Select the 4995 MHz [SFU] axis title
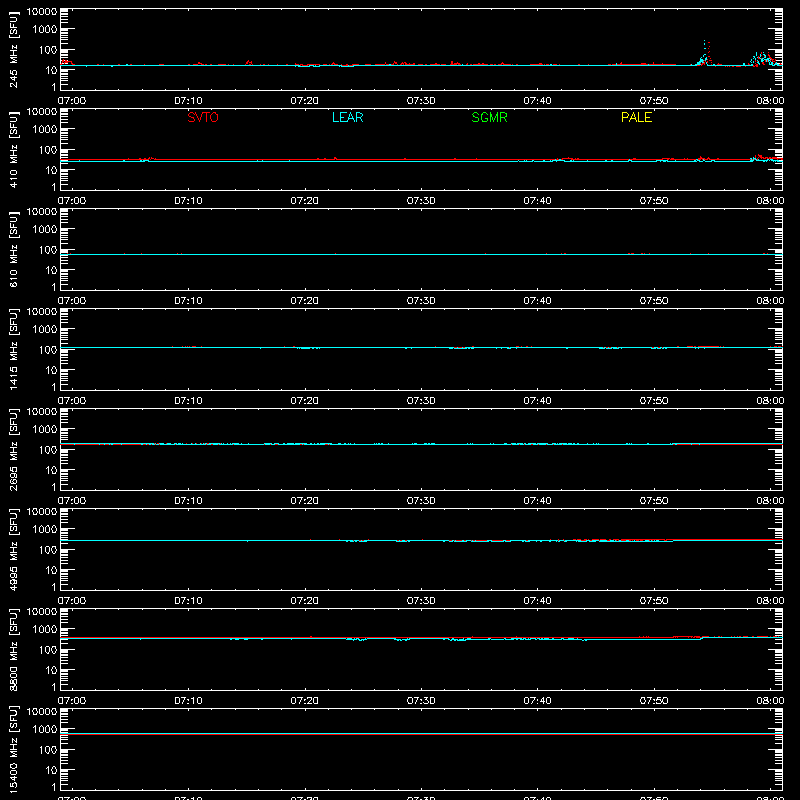Screen dimensions: 800x800 [13, 550]
